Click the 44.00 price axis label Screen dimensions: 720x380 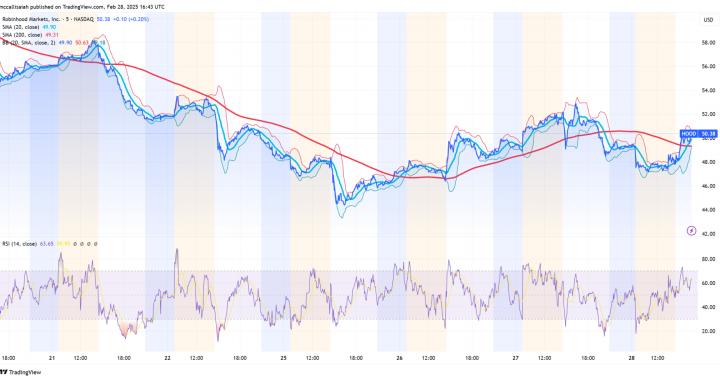(709, 210)
